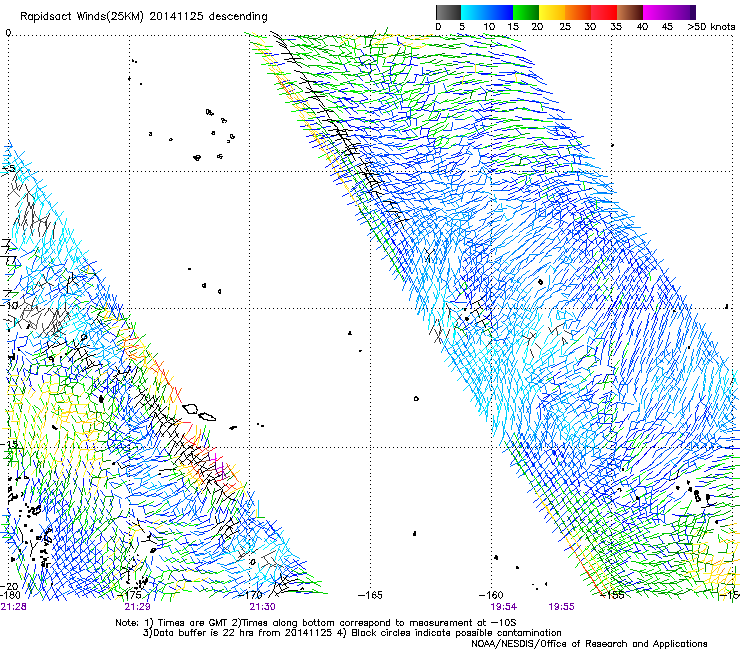The image size is (740, 650).
Task: Click the red 30-35 knots legend swatch
Action: pos(604,12)
